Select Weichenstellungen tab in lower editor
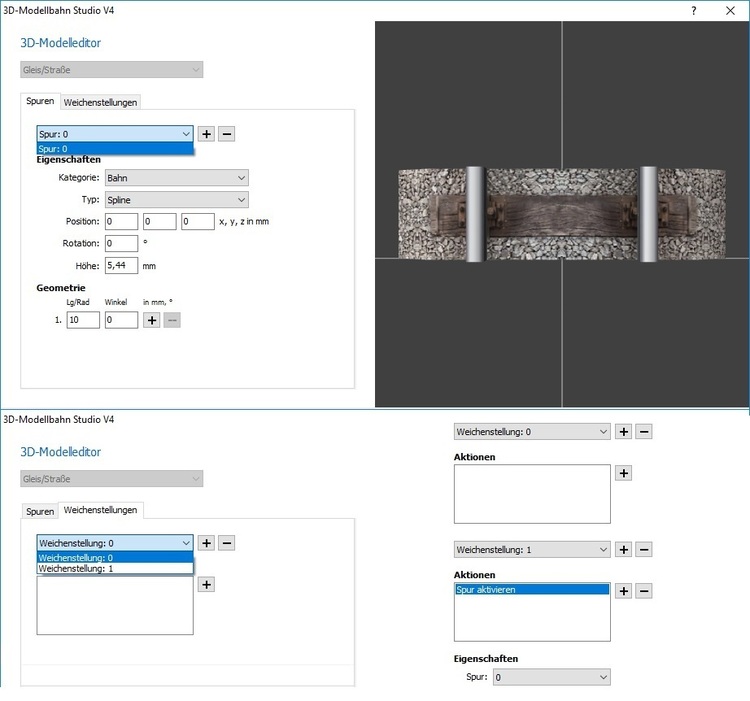The image size is (750, 701). tap(100, 510)
